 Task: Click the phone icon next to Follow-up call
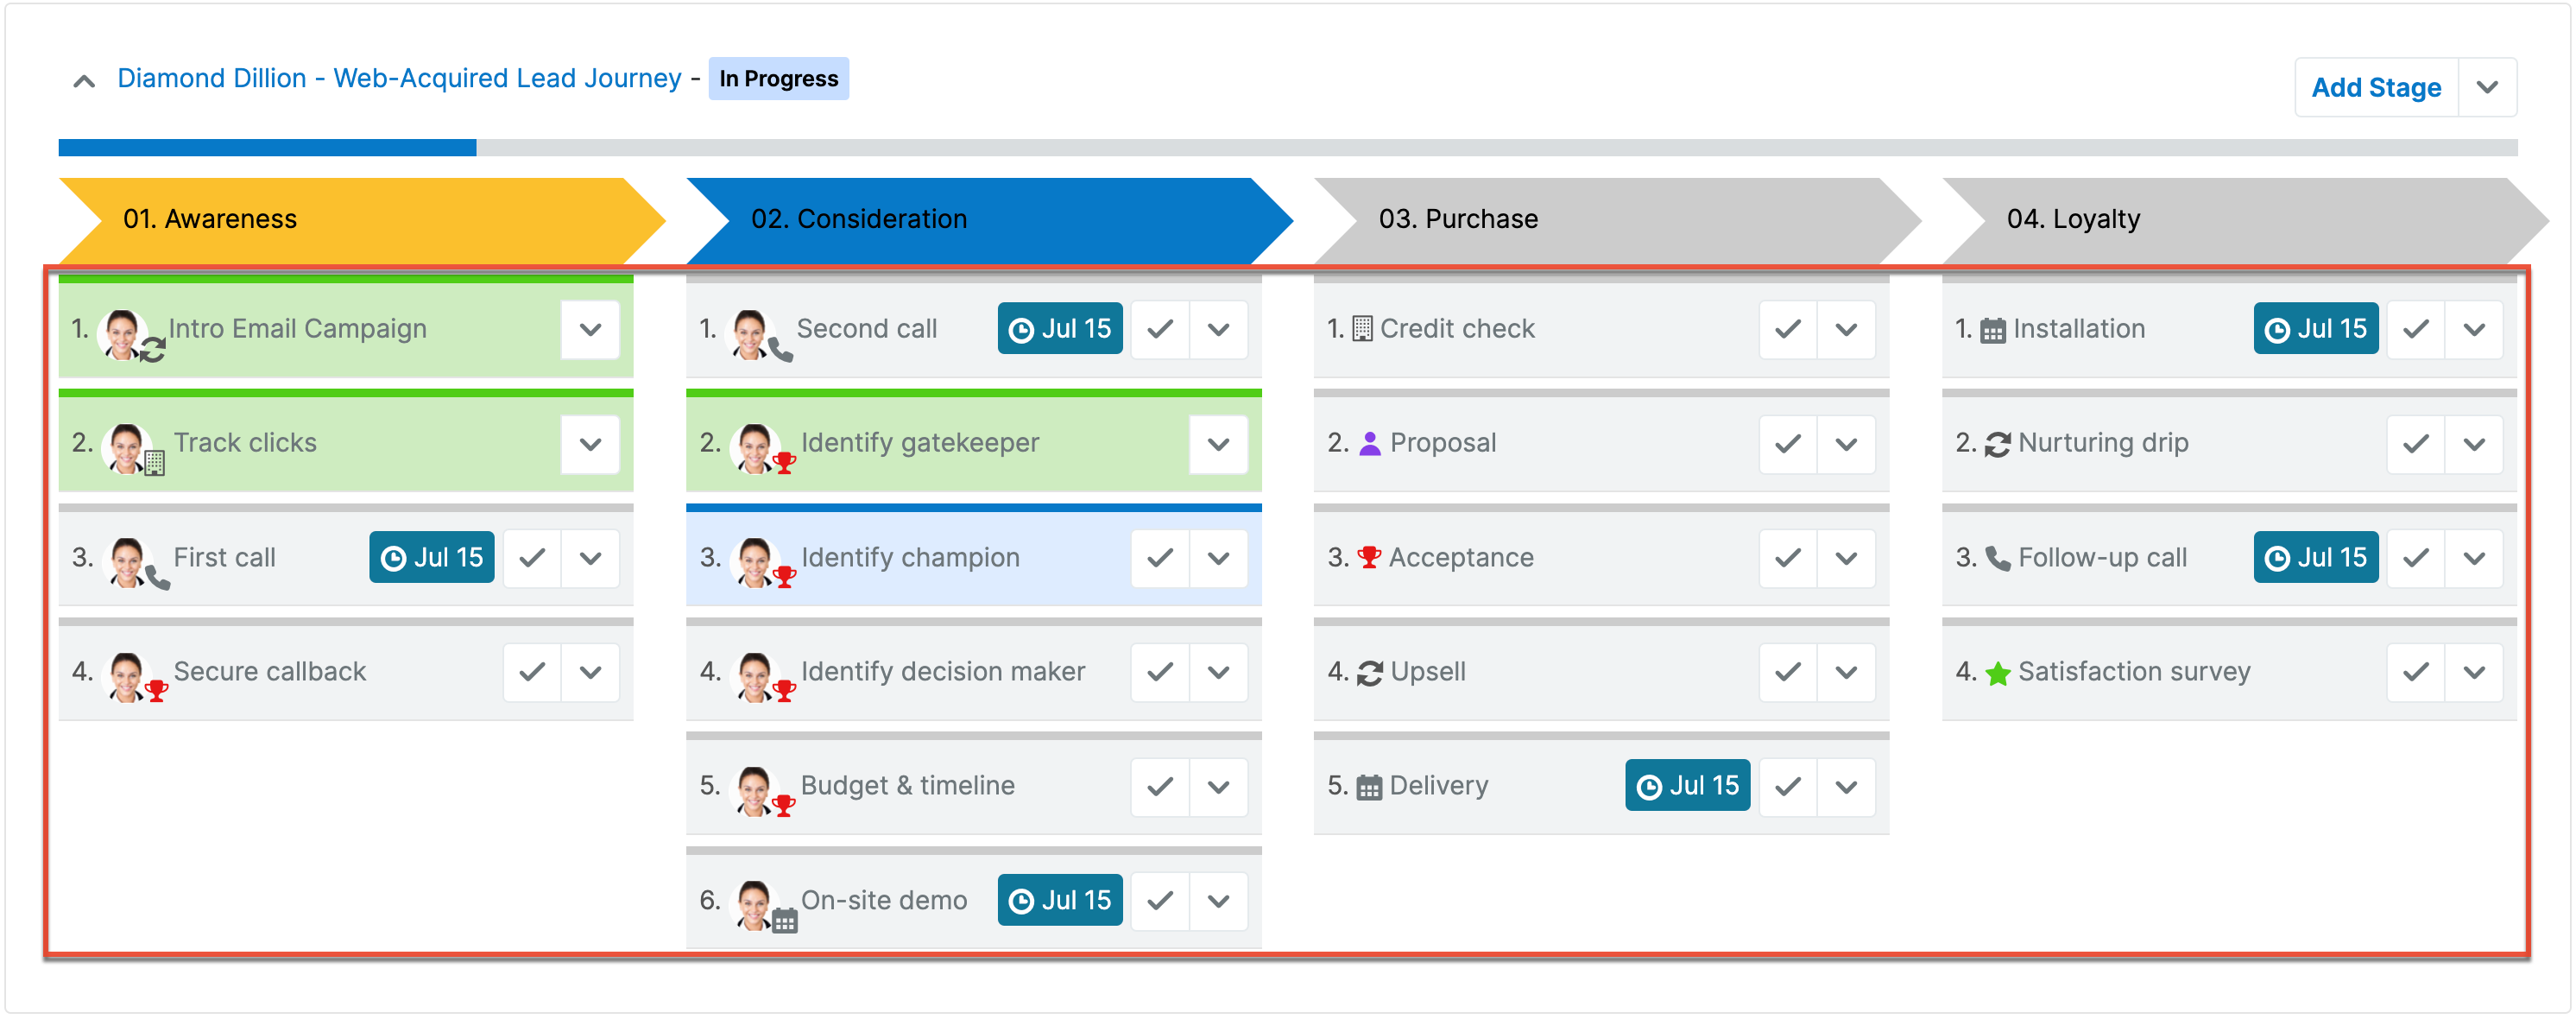click(1997, 558)
